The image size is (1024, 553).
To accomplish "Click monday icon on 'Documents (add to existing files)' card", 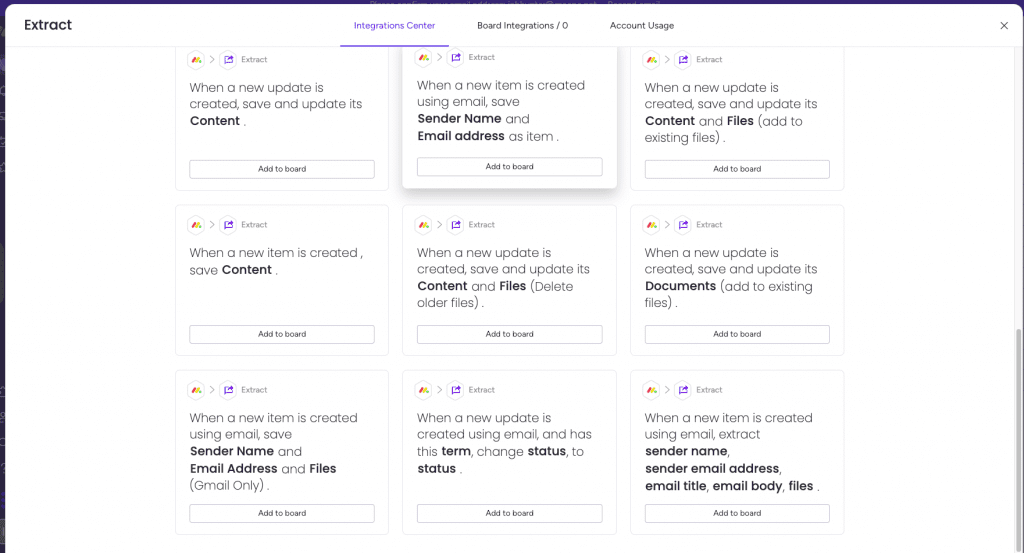I will click(x=652, y=225).
